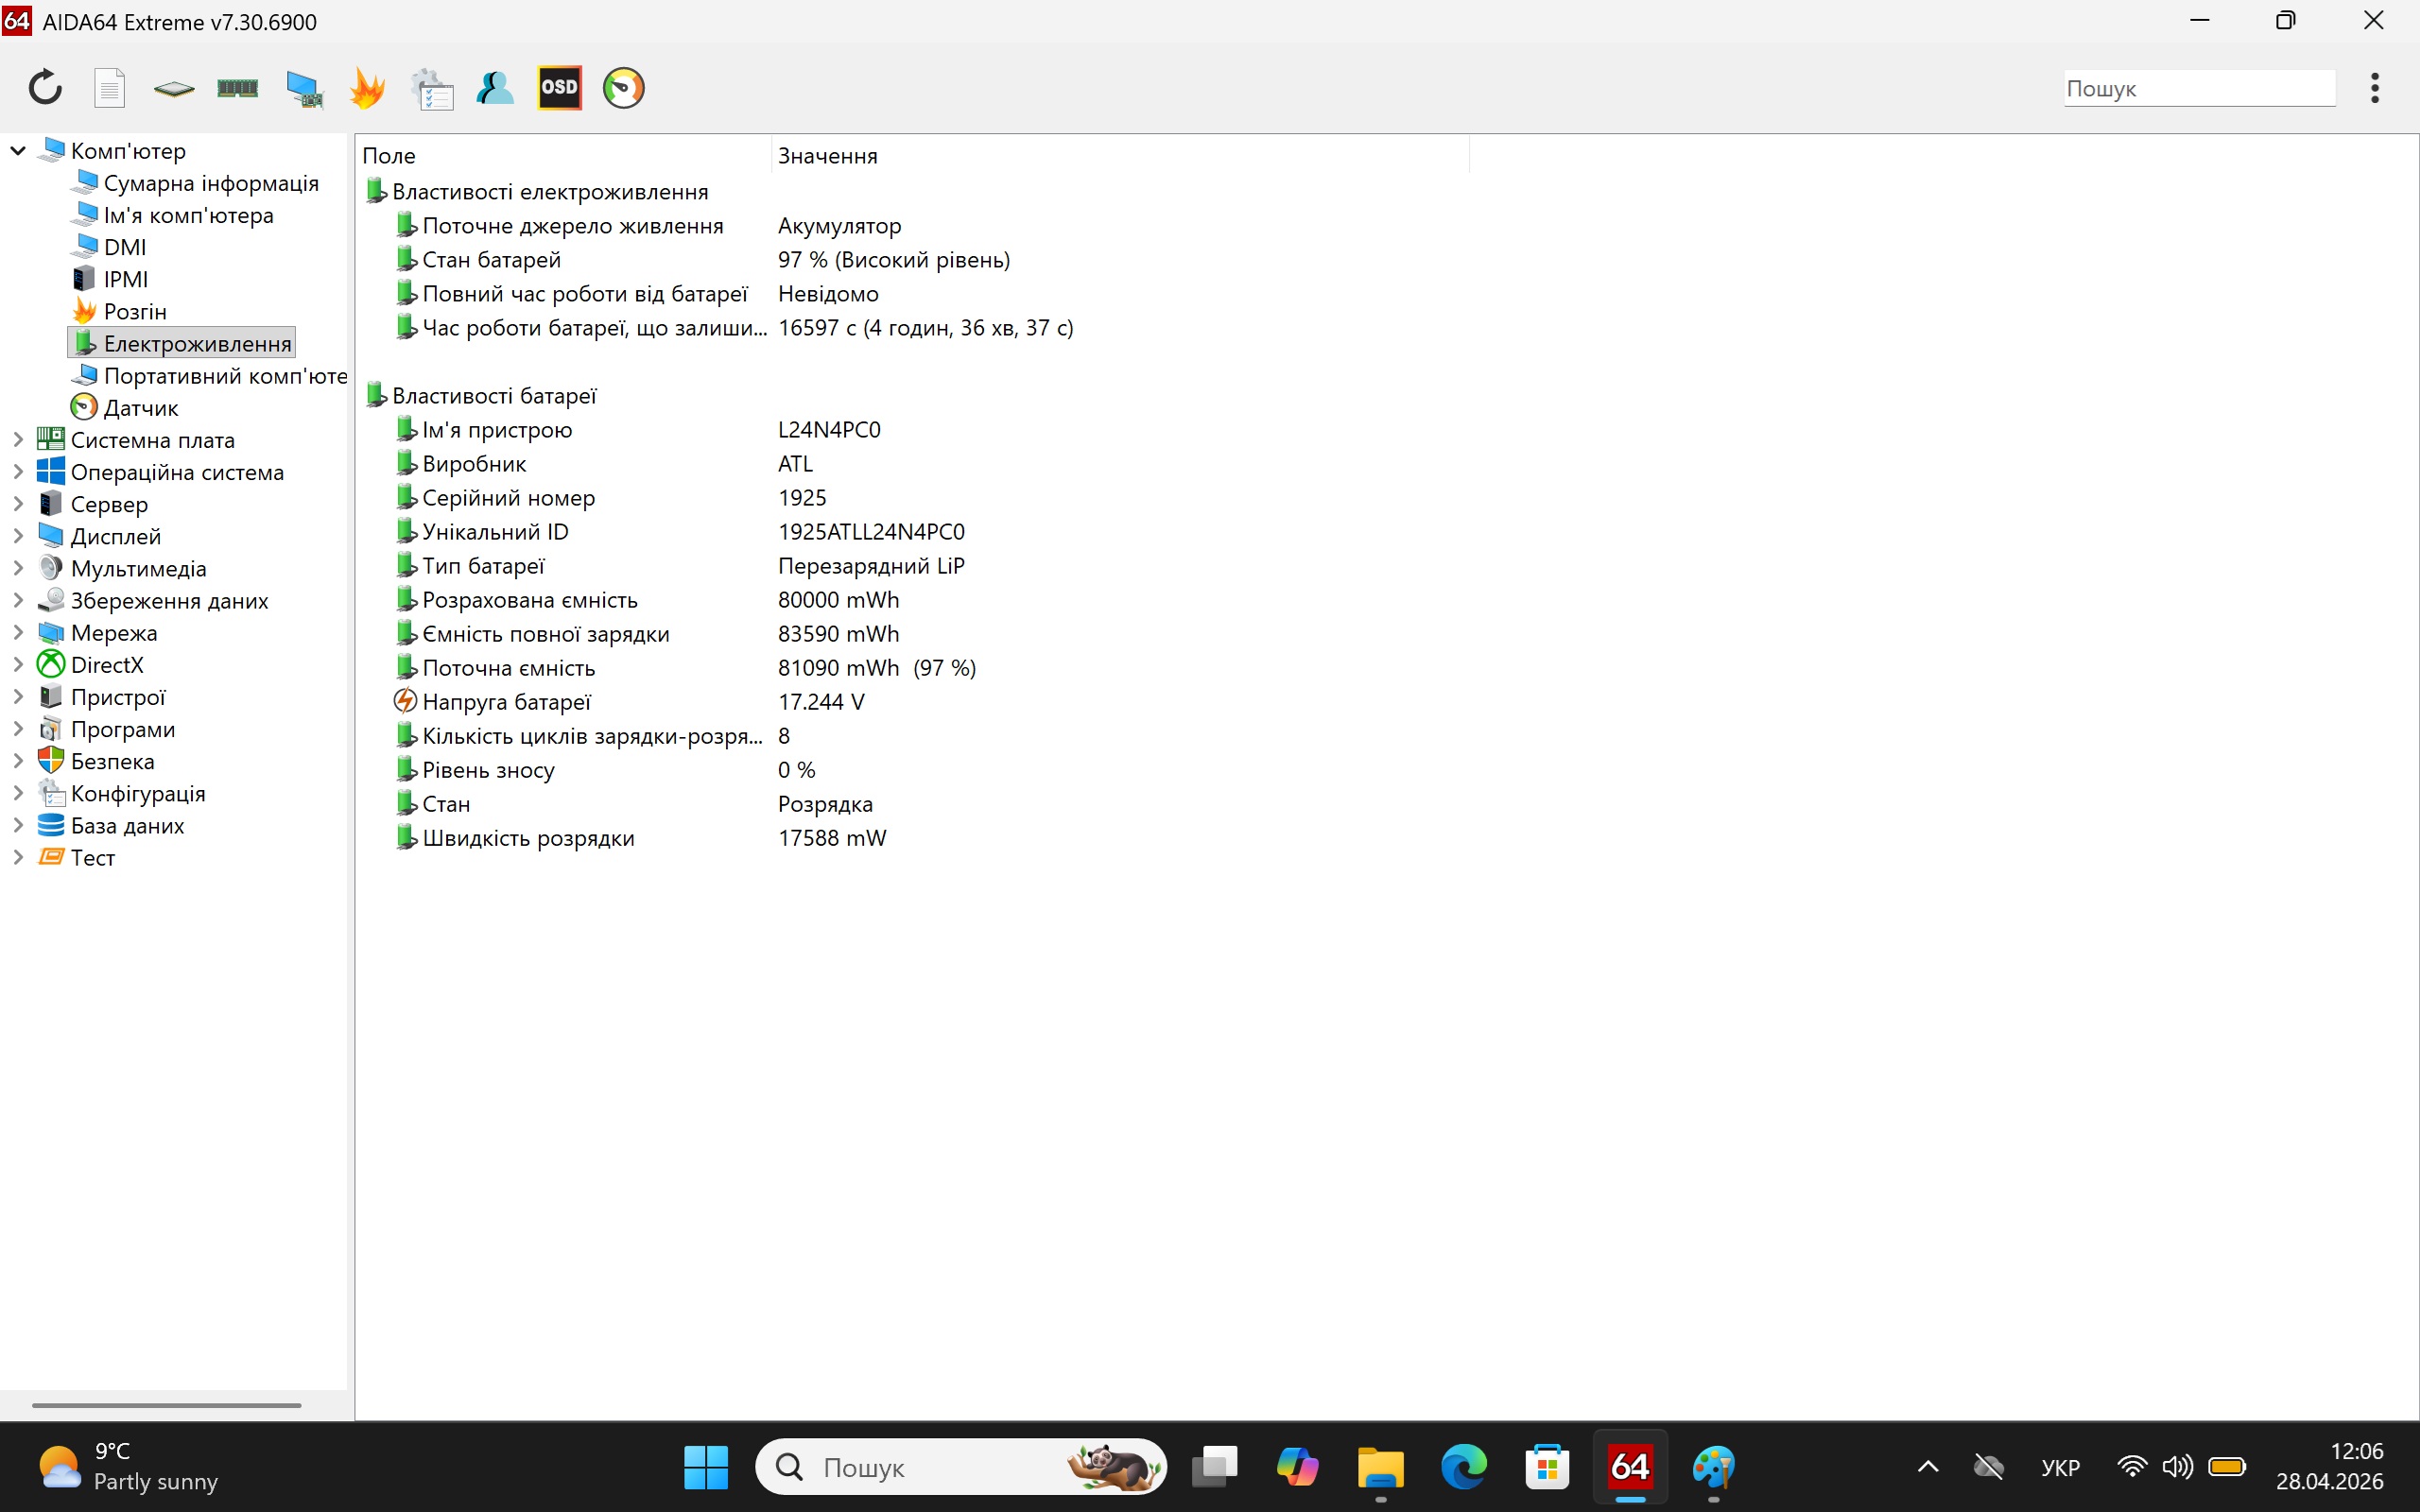Viewport: 2420px width, 1512px height.
Task: Select the memory module toolbar icon
Action: pos(237,88)
